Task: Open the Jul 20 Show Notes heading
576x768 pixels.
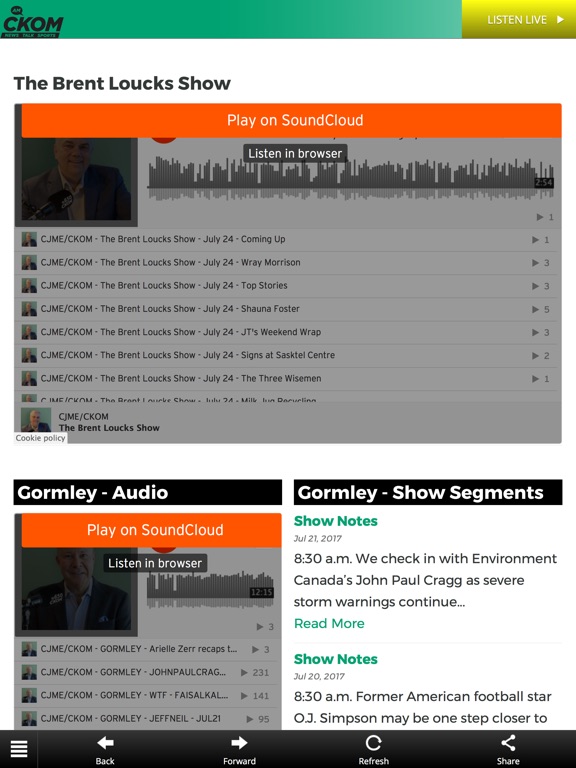Action: 336,659
